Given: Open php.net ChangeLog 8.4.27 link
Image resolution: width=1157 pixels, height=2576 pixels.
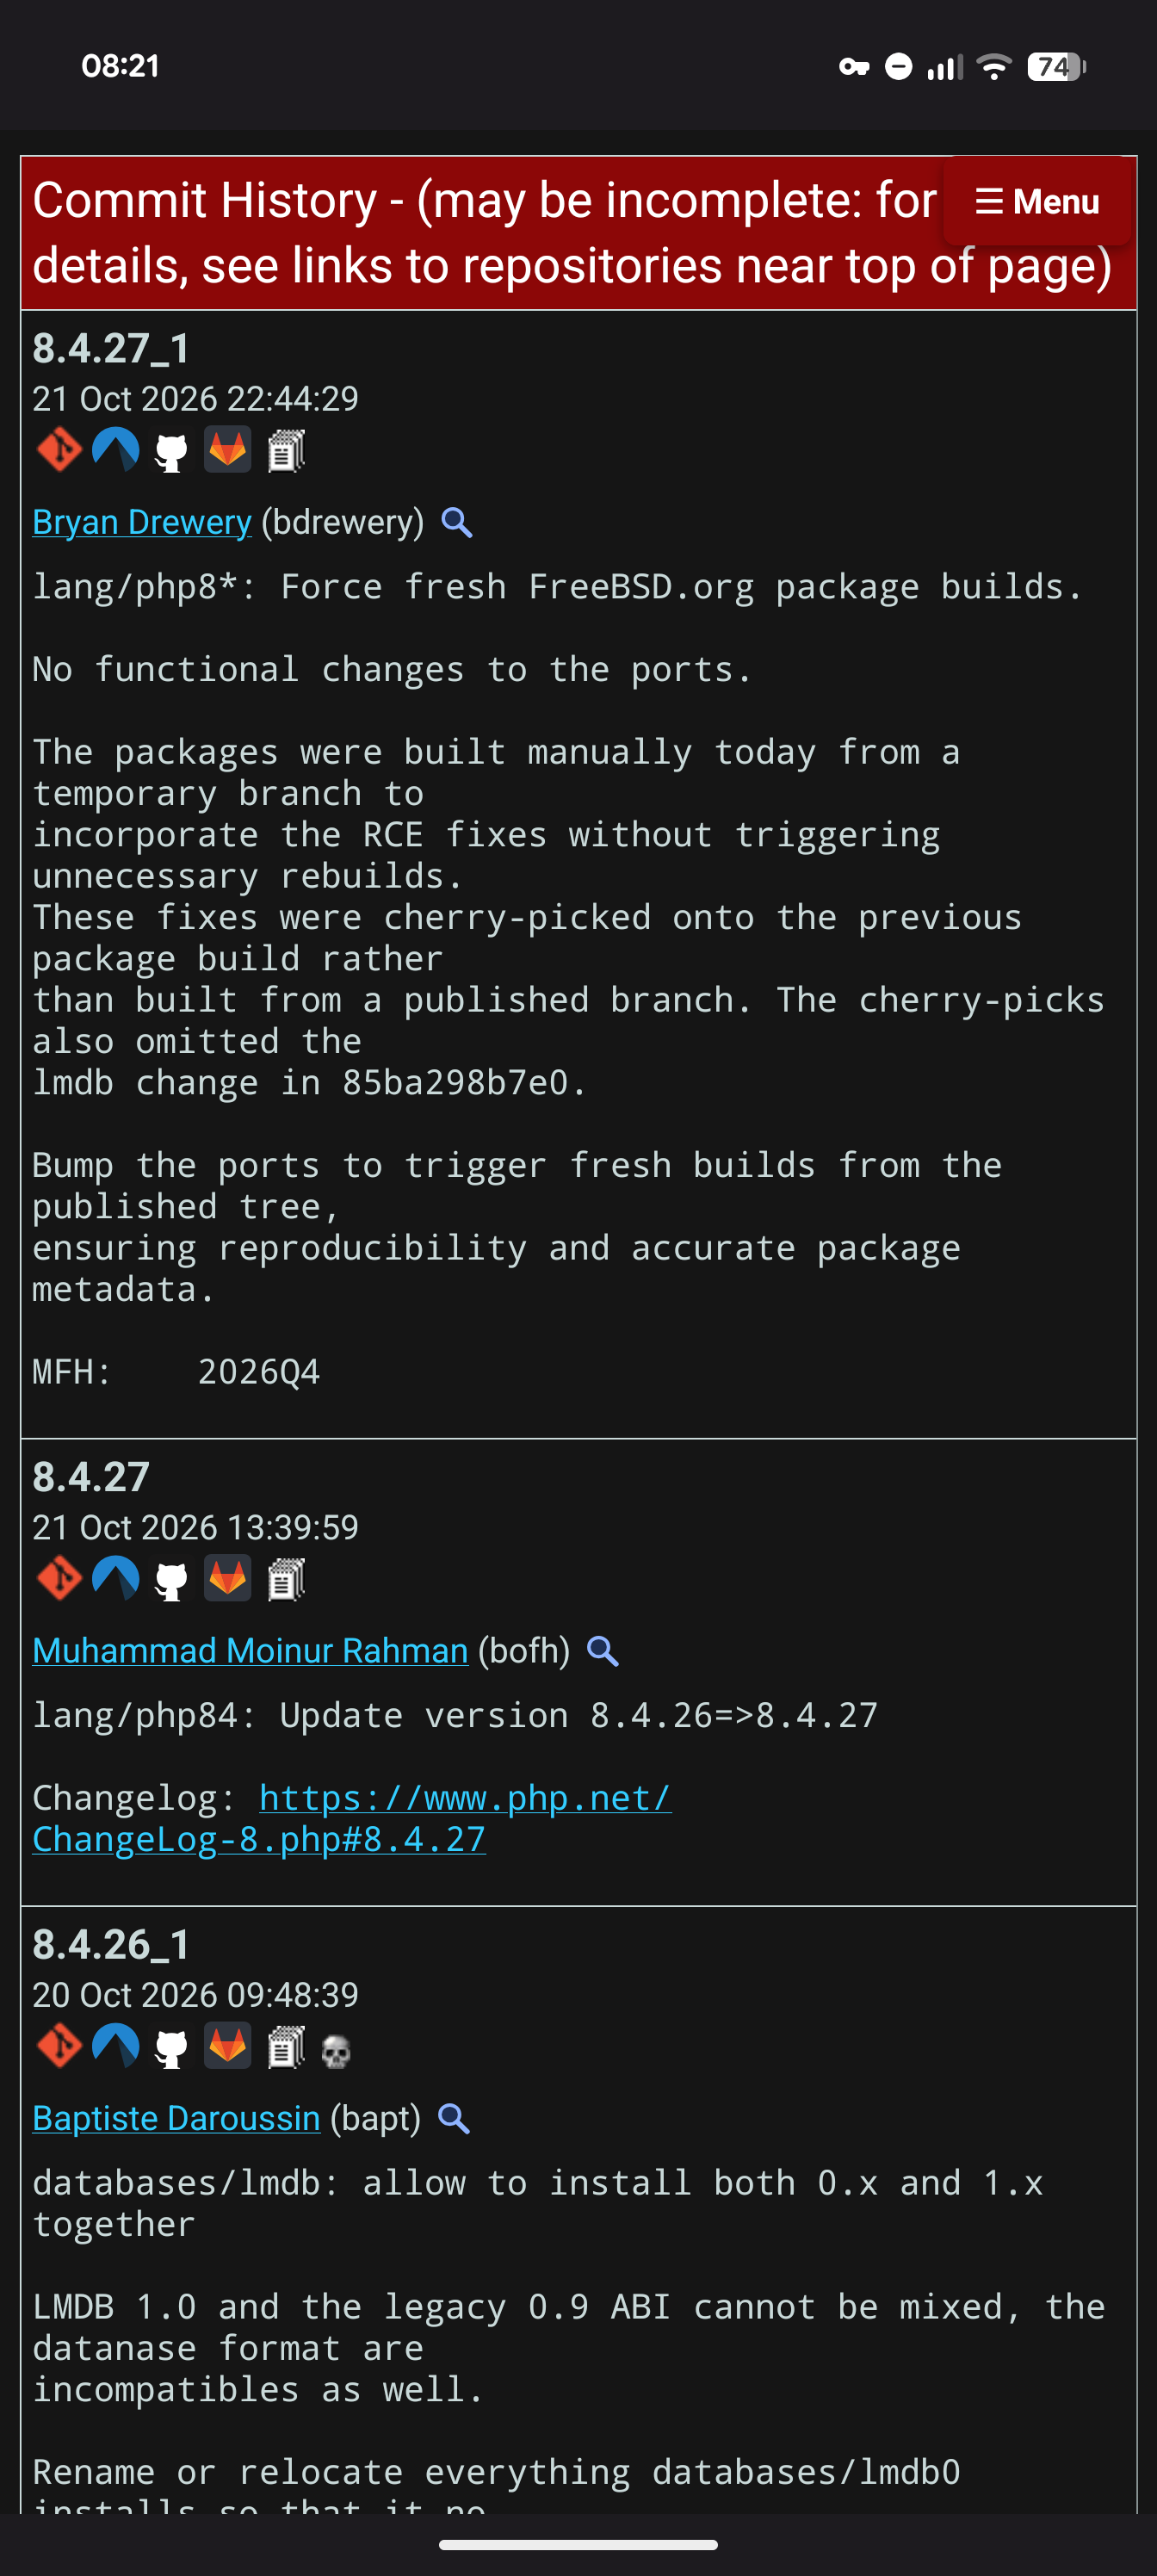Looking at the screenshot, I should click(351, 1818).
